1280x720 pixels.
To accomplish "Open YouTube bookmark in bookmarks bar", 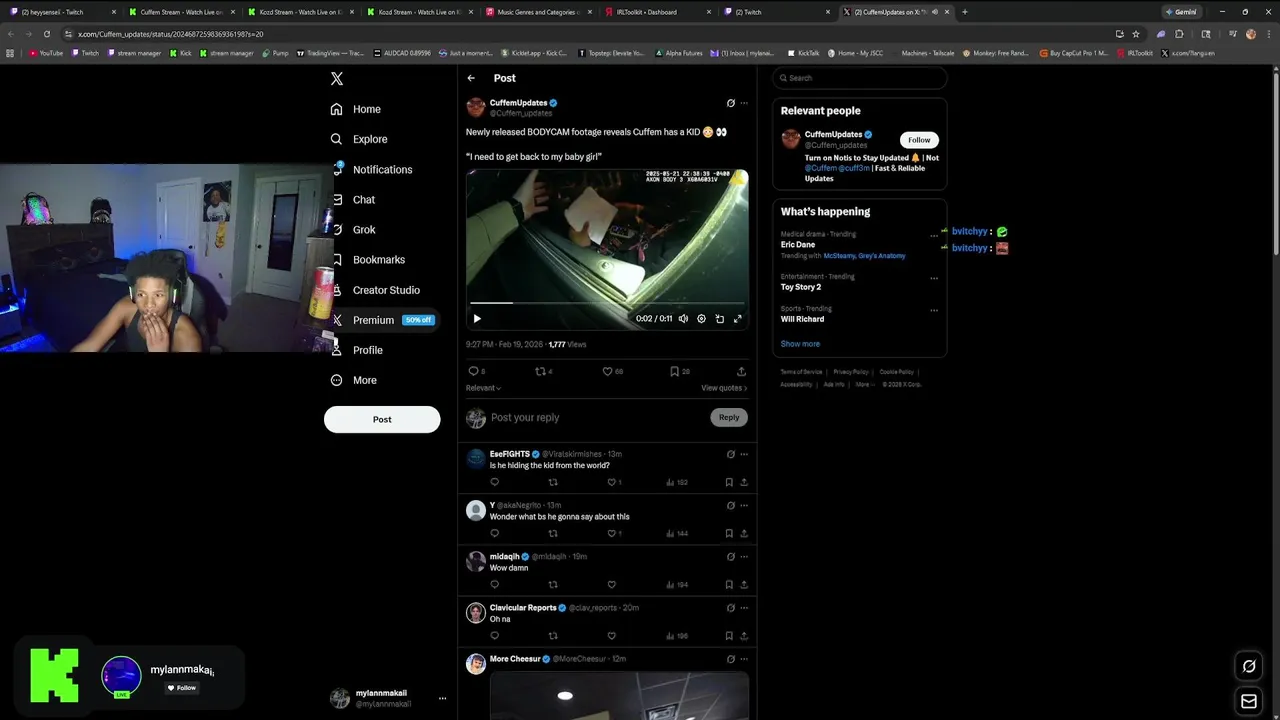I will [46, 53].
